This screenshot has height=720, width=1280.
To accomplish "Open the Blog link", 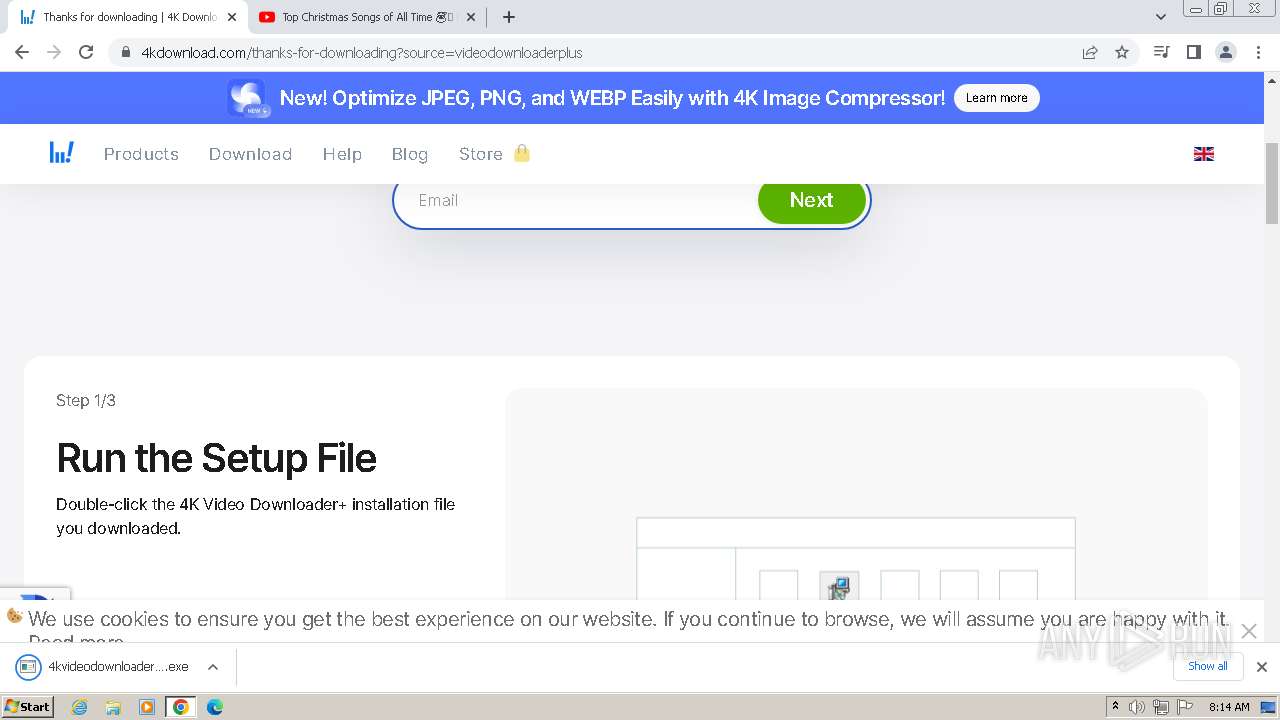I will pyautogui.click(x=410, y=154).
